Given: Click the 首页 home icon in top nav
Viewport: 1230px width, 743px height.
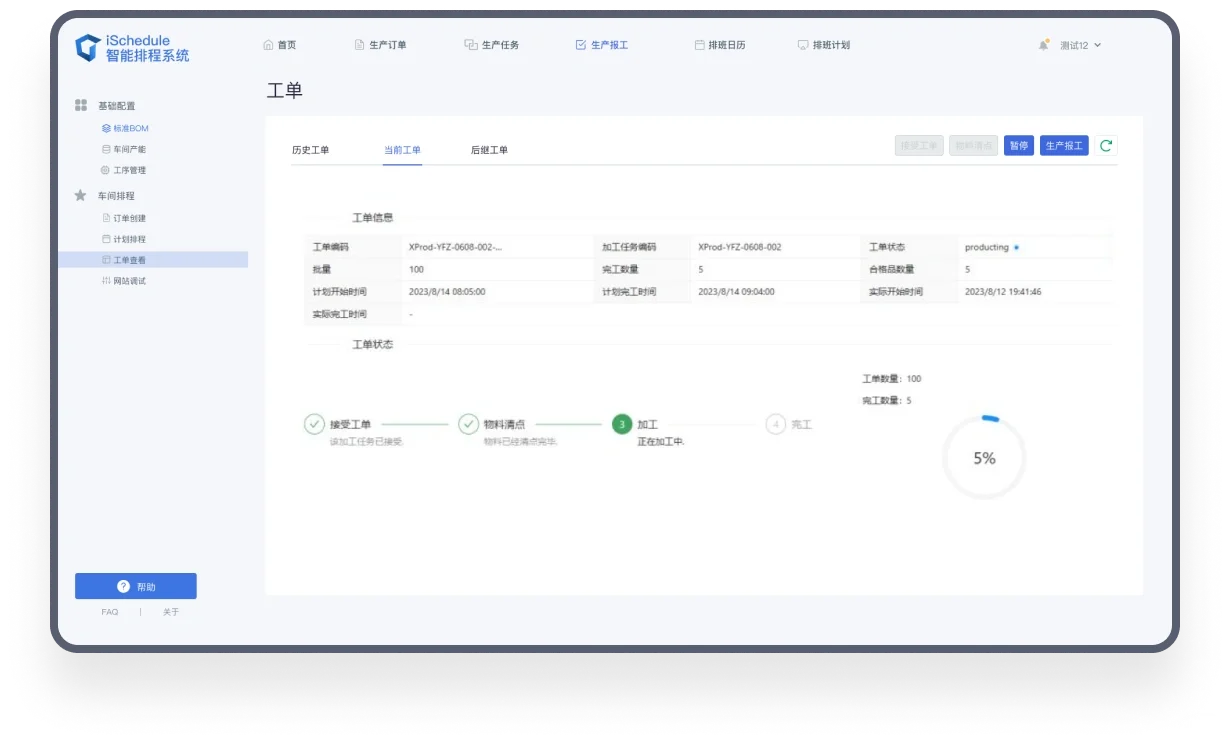Looking at the screenshot, I should click(267, 44).
